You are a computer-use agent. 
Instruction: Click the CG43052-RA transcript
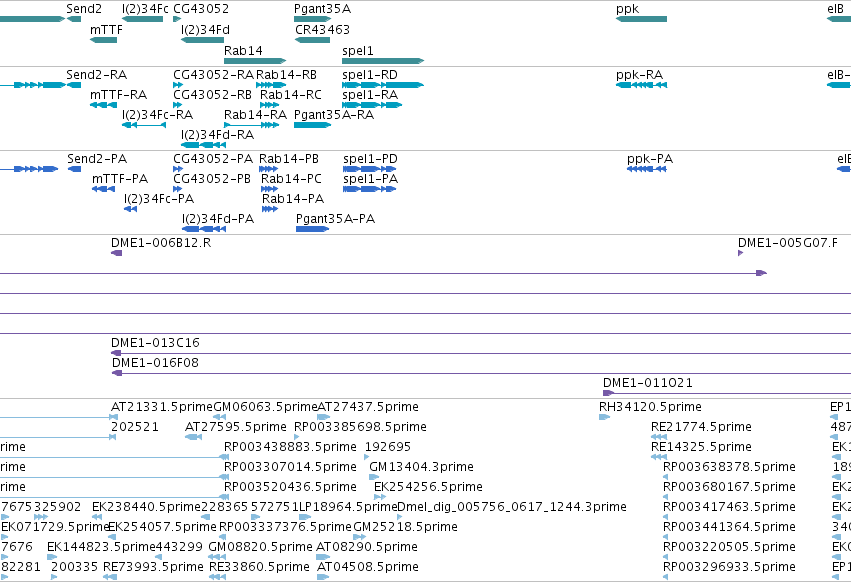tap(178, 85)
